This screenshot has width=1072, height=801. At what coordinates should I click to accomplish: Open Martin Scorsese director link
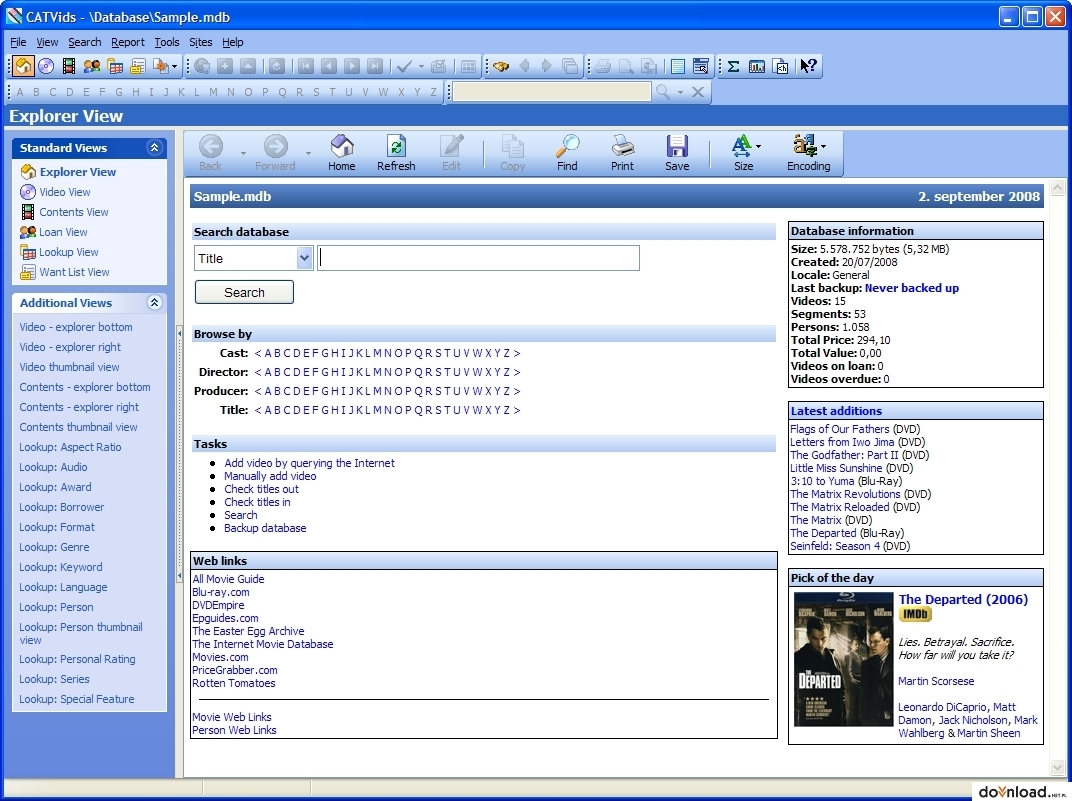(936, 681)
